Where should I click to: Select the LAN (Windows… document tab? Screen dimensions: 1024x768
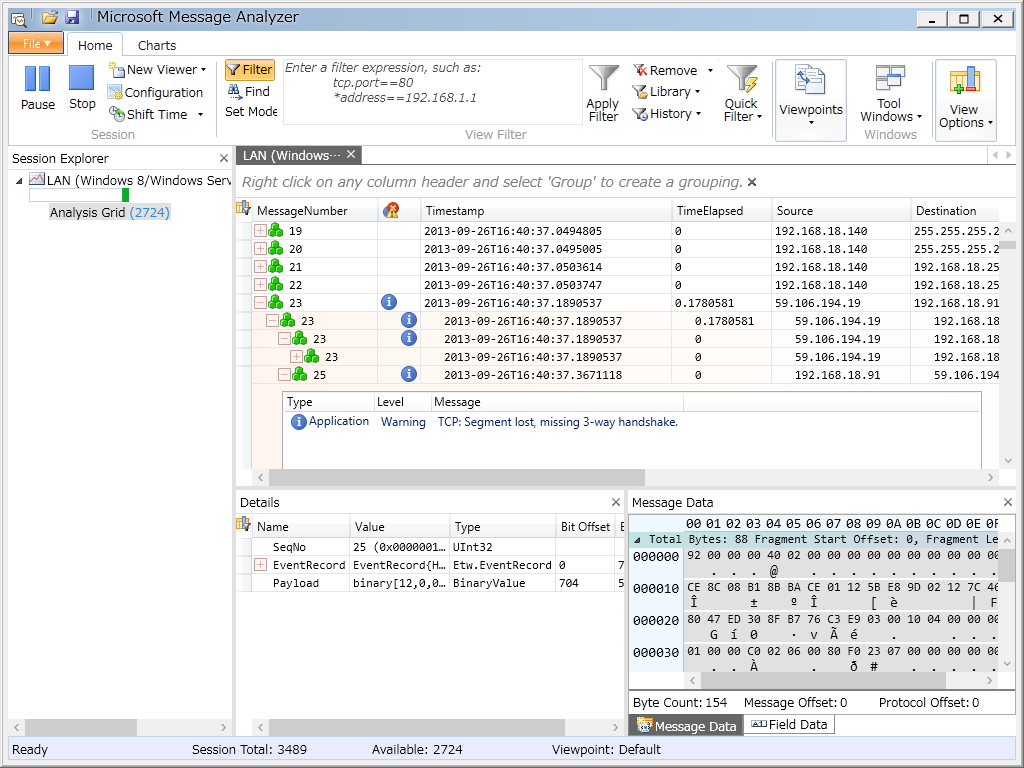pos(291,155)
